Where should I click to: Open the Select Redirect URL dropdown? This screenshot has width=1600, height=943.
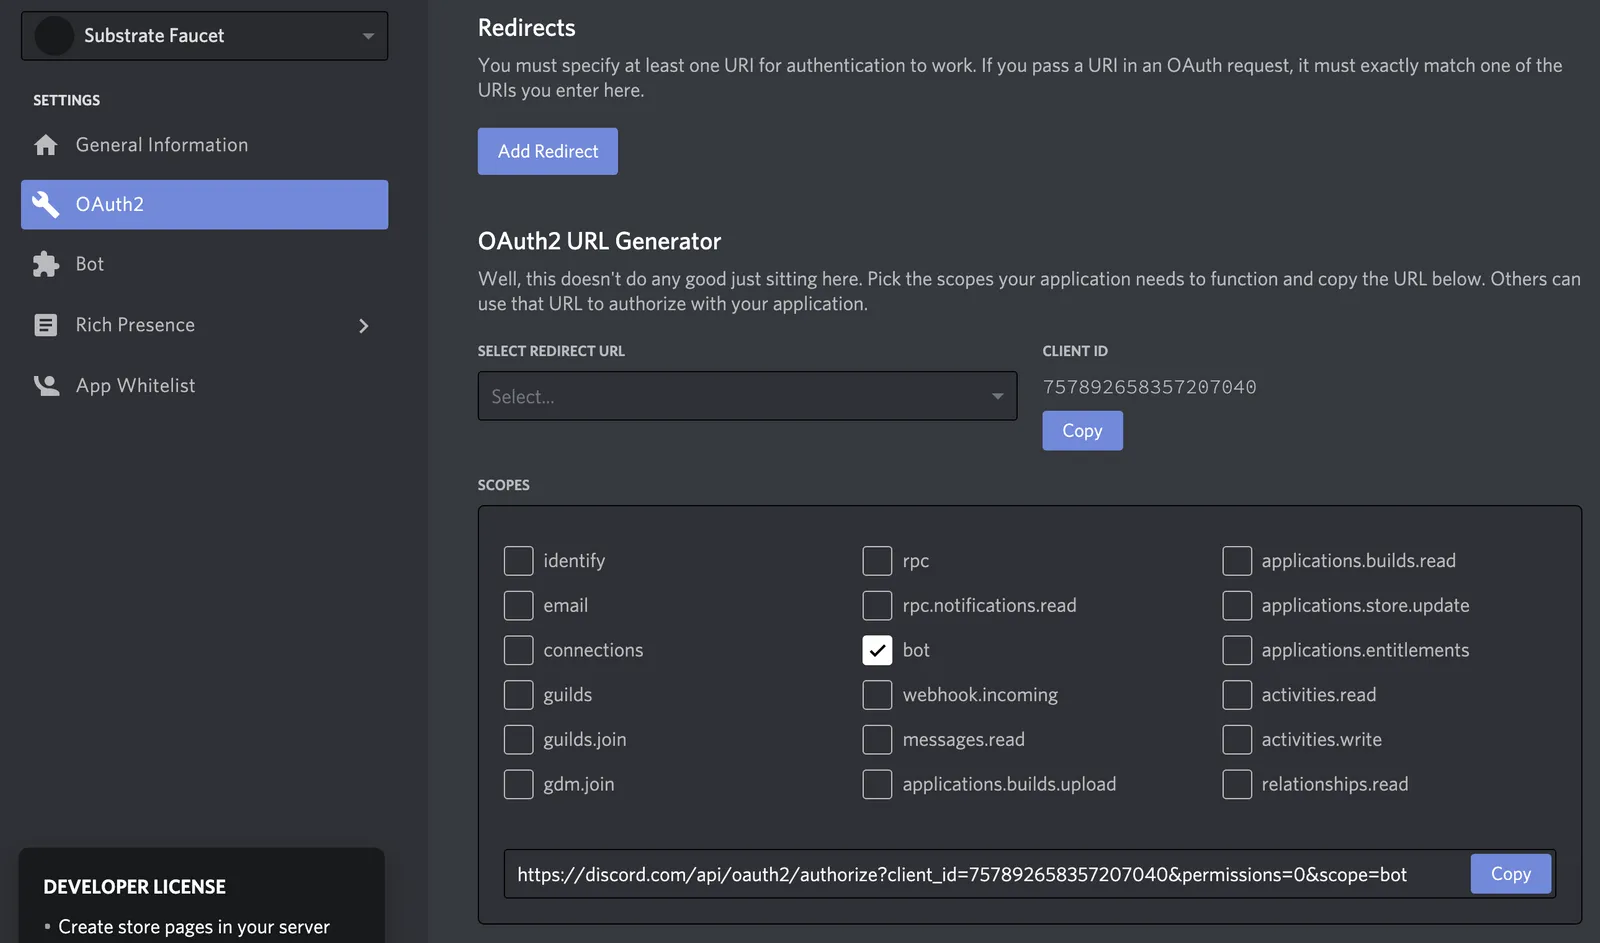coord(747,396)
